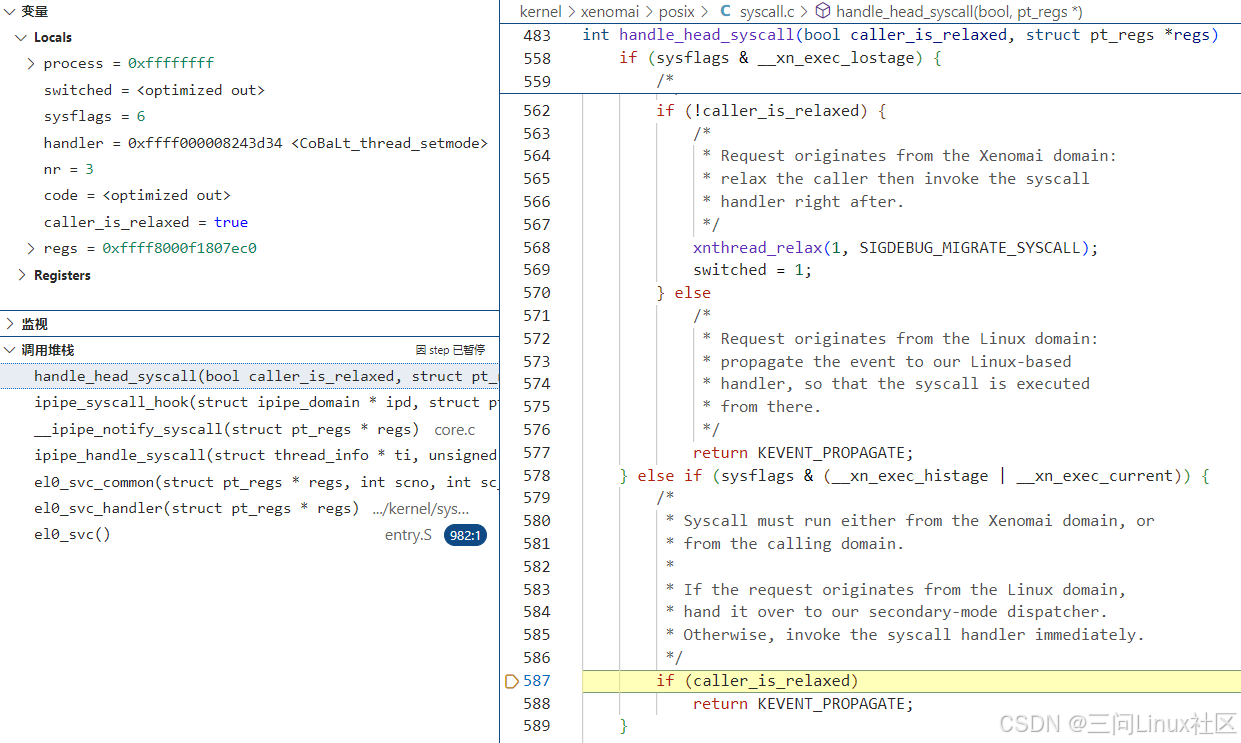Click 'return KEVENT_PROPAGATE;' on line 577
The image size is (1241, 743).
pos(803,452)
